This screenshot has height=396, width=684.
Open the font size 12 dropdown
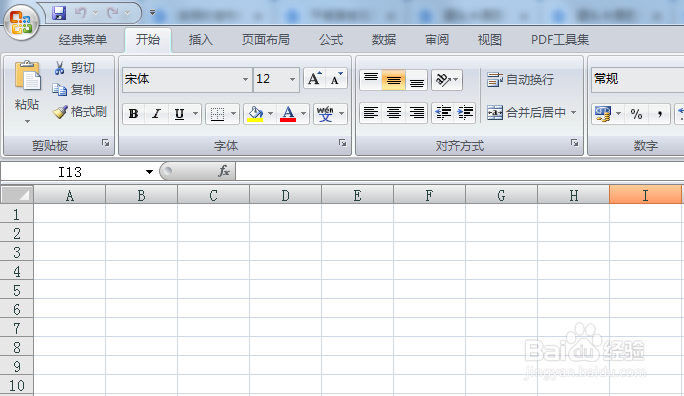[292, 79]
